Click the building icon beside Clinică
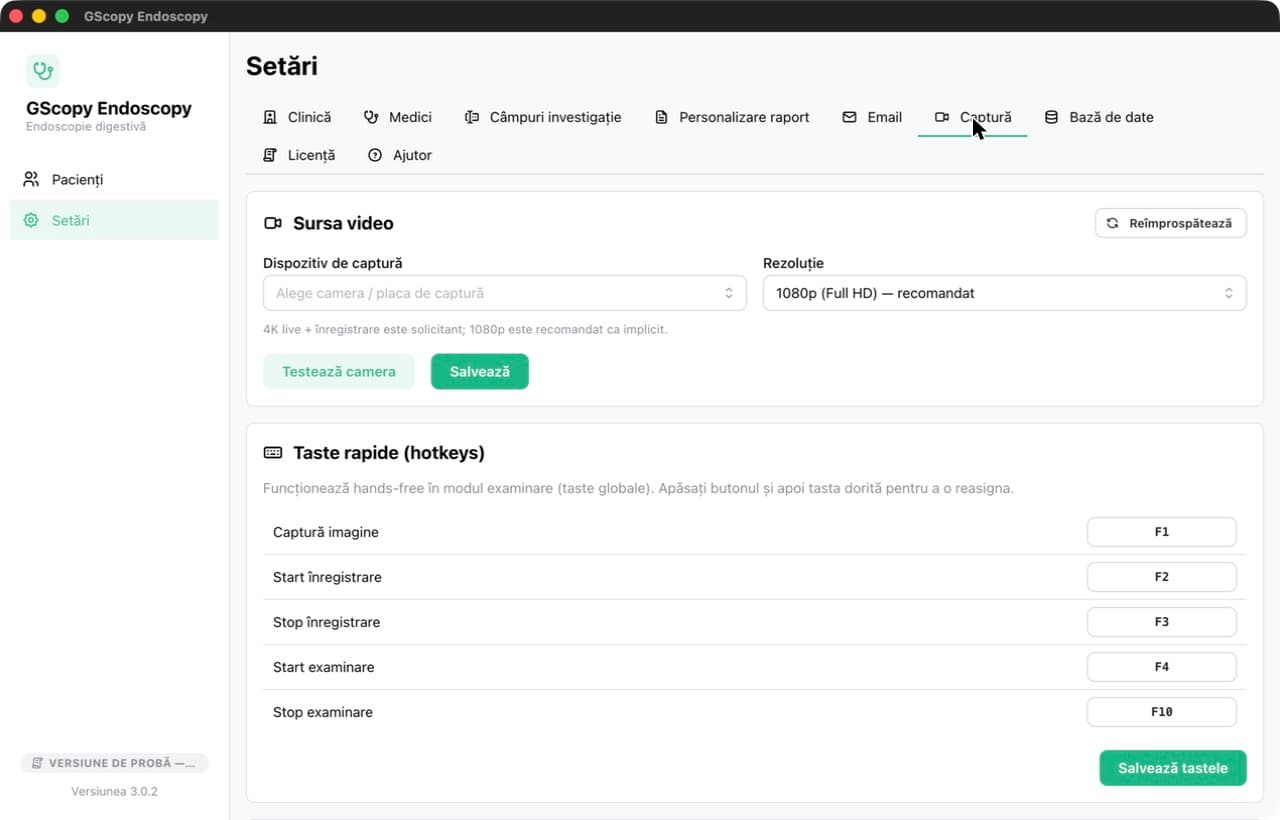This screenshot has width=1280, height=820. click(x=270, y=117)
